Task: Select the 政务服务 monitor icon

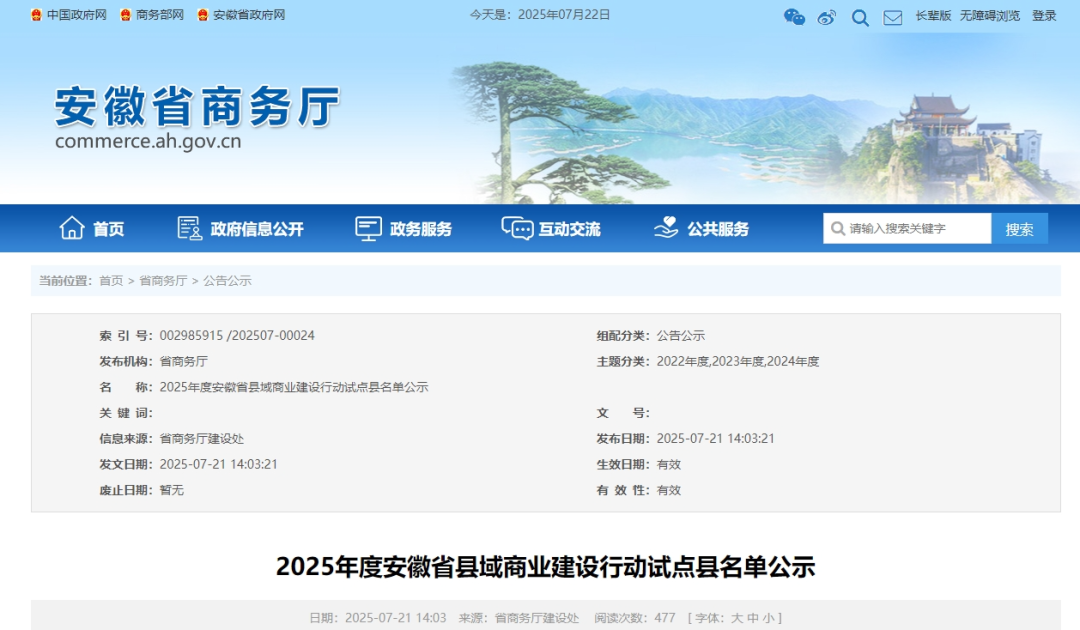Action: [x=368, y=228]
